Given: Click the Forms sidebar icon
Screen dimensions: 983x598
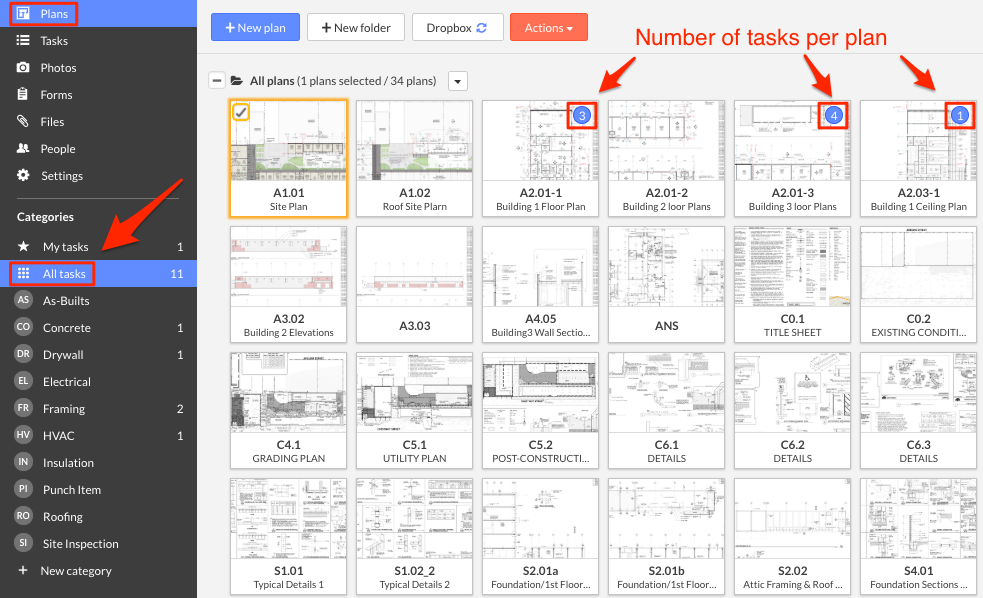Looking at the screenshot, I should coord(22,94).
